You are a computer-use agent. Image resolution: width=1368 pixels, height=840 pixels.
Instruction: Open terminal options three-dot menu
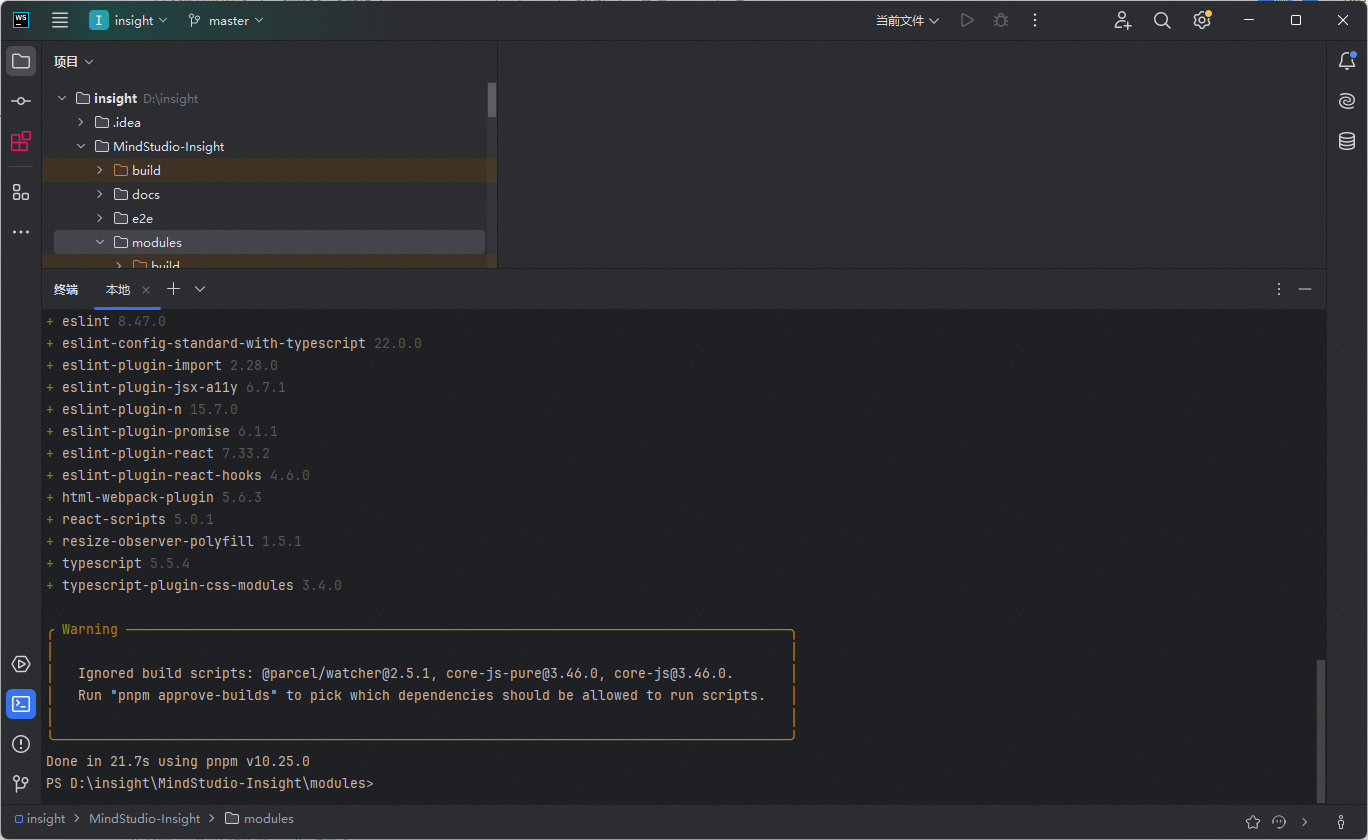click(1279, 289)
